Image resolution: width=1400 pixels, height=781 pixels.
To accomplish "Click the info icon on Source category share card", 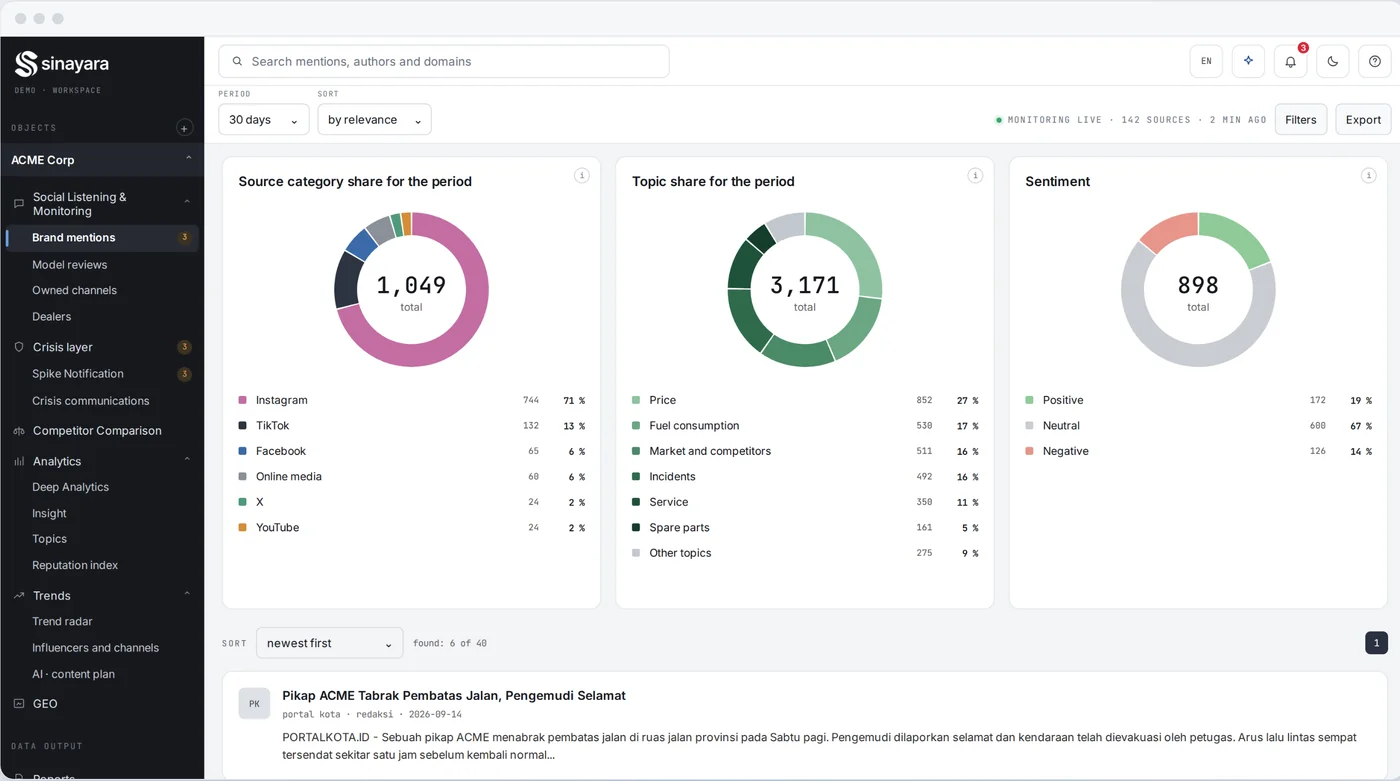I will pyautogui.click(x=581, y=175).
